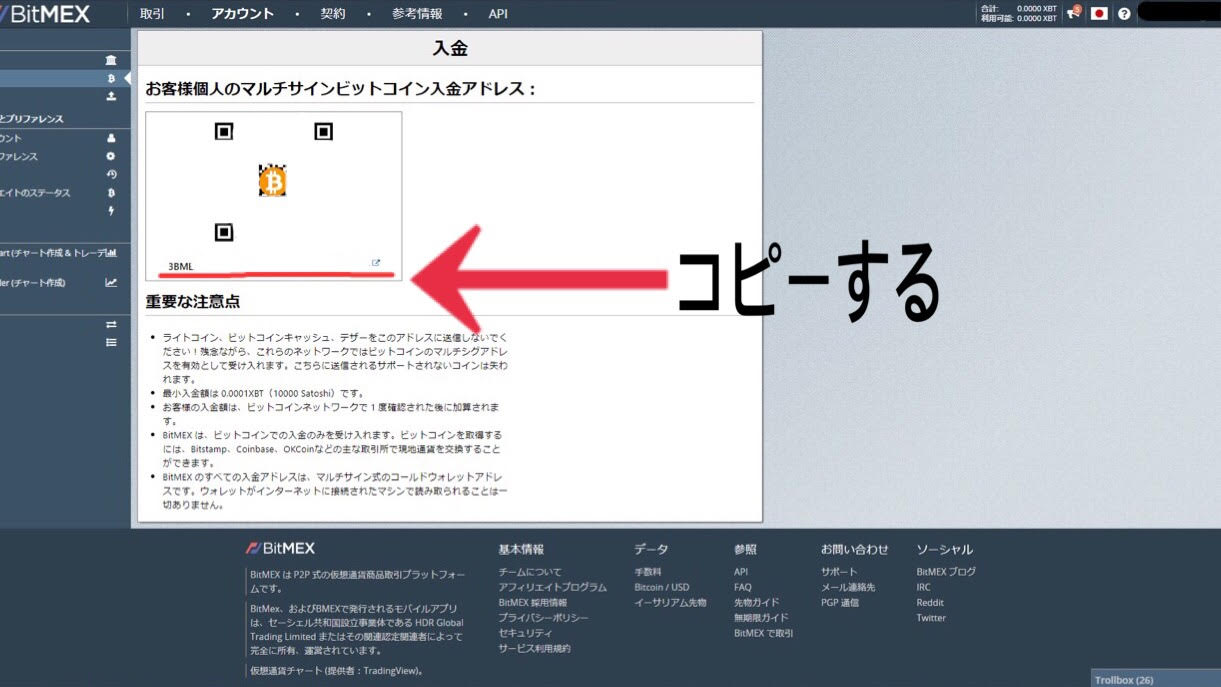Open the アカウント menu
The image size is (1221, 687).
tap(242, 14)
